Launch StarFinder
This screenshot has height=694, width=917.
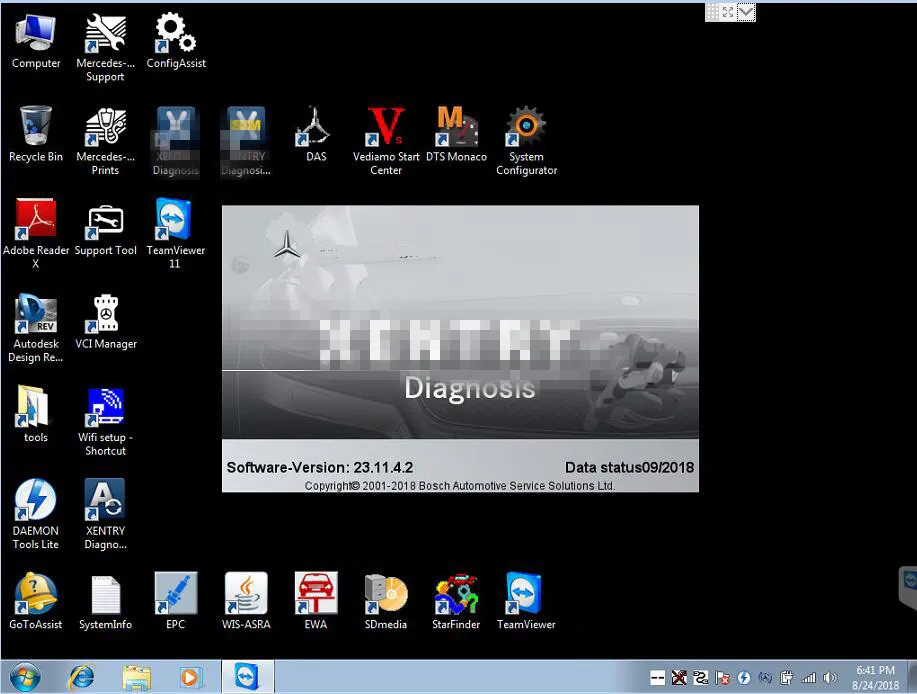click(456, 602)
